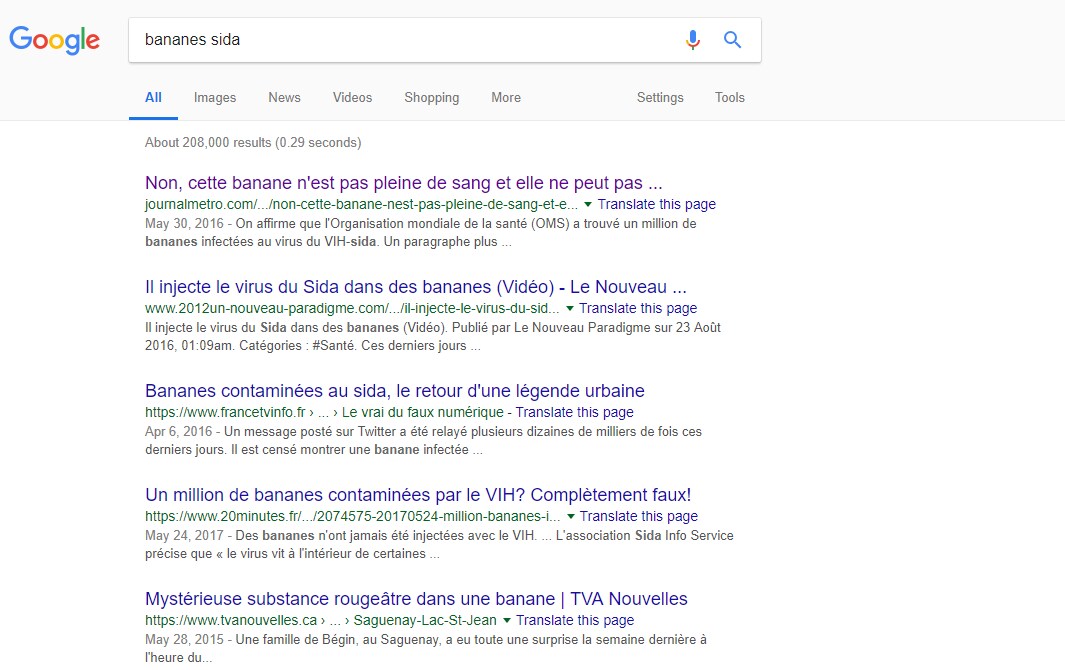Image resolution: width=1065 pixels, height=670 pixels.
Task: Open search Settings menu
Action: point(660,98)
